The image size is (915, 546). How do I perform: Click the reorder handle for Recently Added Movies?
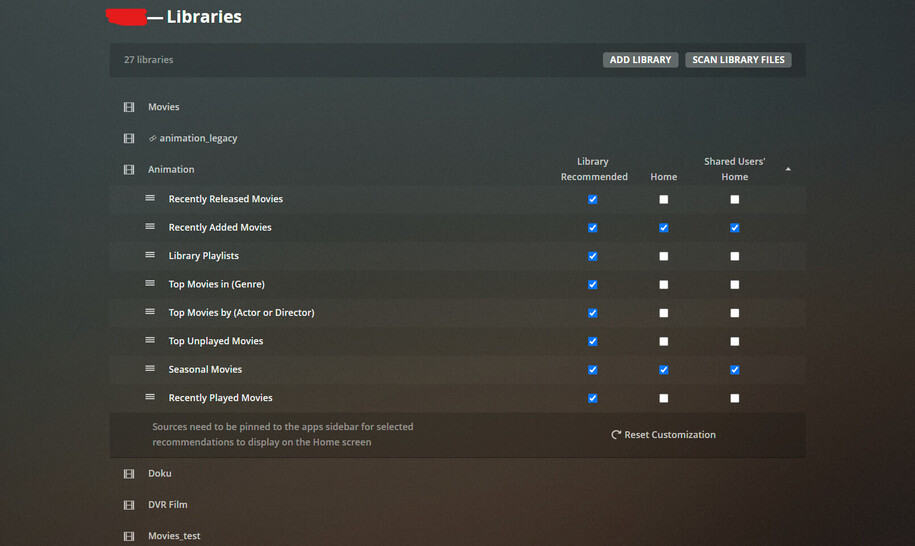150,226
